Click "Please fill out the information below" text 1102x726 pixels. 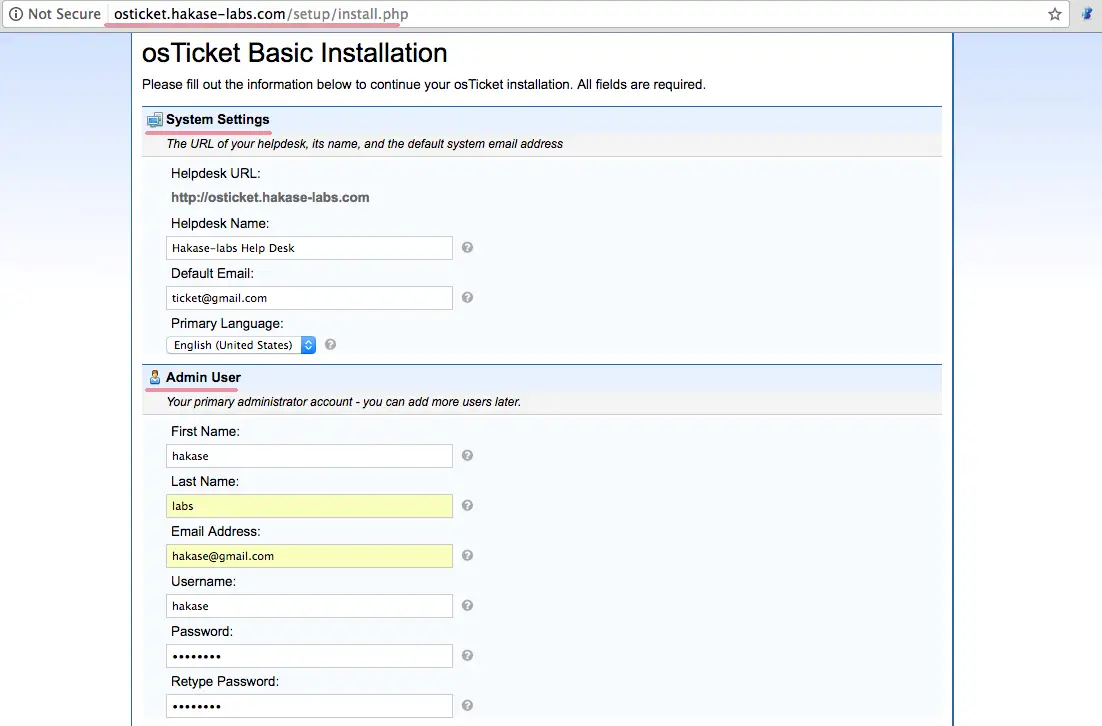424,84
